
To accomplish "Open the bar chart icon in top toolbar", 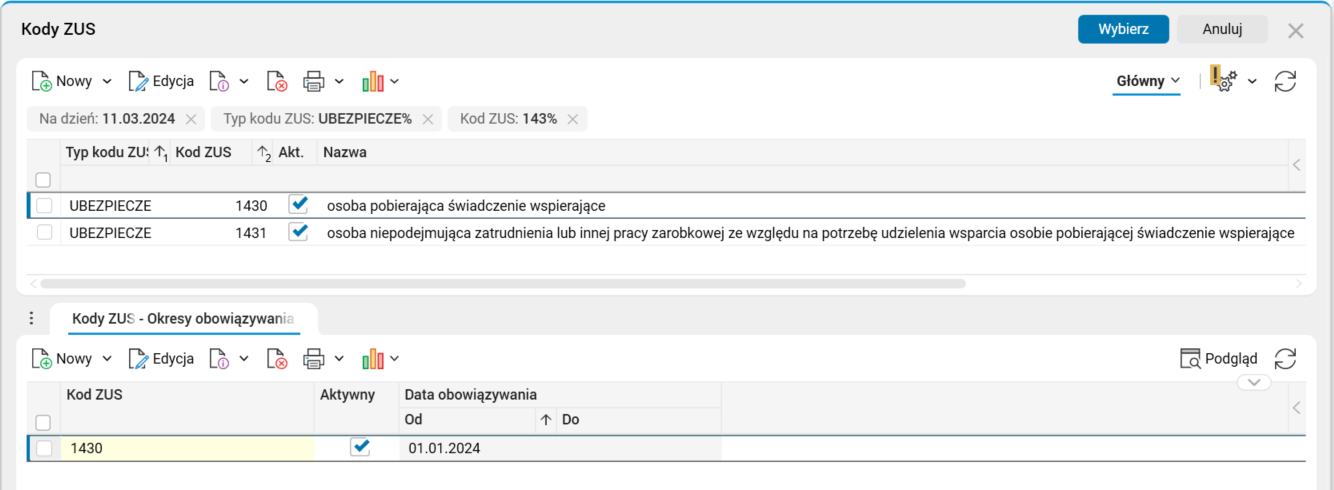I will click(x=373, y=81).
